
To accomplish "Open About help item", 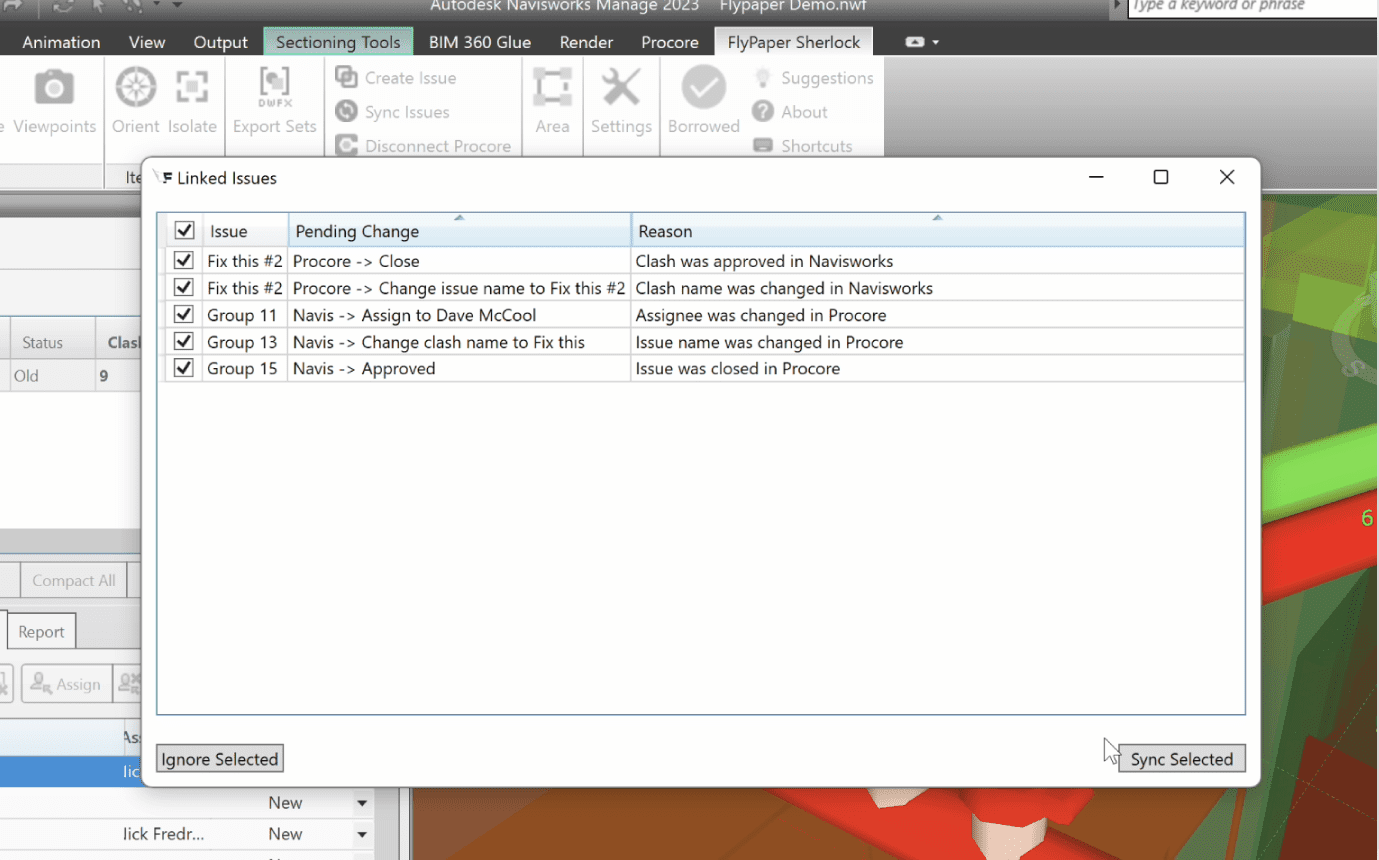I will point(791,112).
